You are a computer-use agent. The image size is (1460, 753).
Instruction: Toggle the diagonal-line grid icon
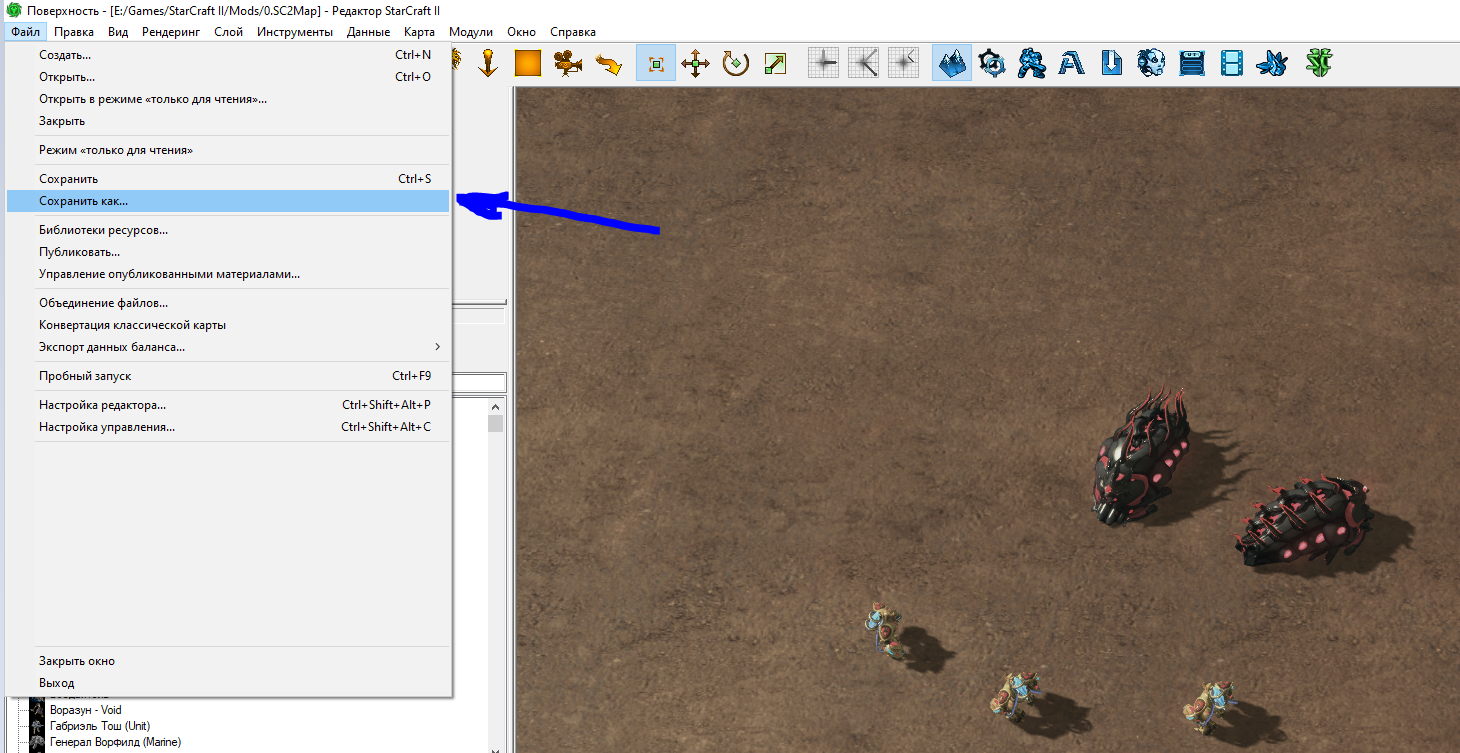point(864,63)
